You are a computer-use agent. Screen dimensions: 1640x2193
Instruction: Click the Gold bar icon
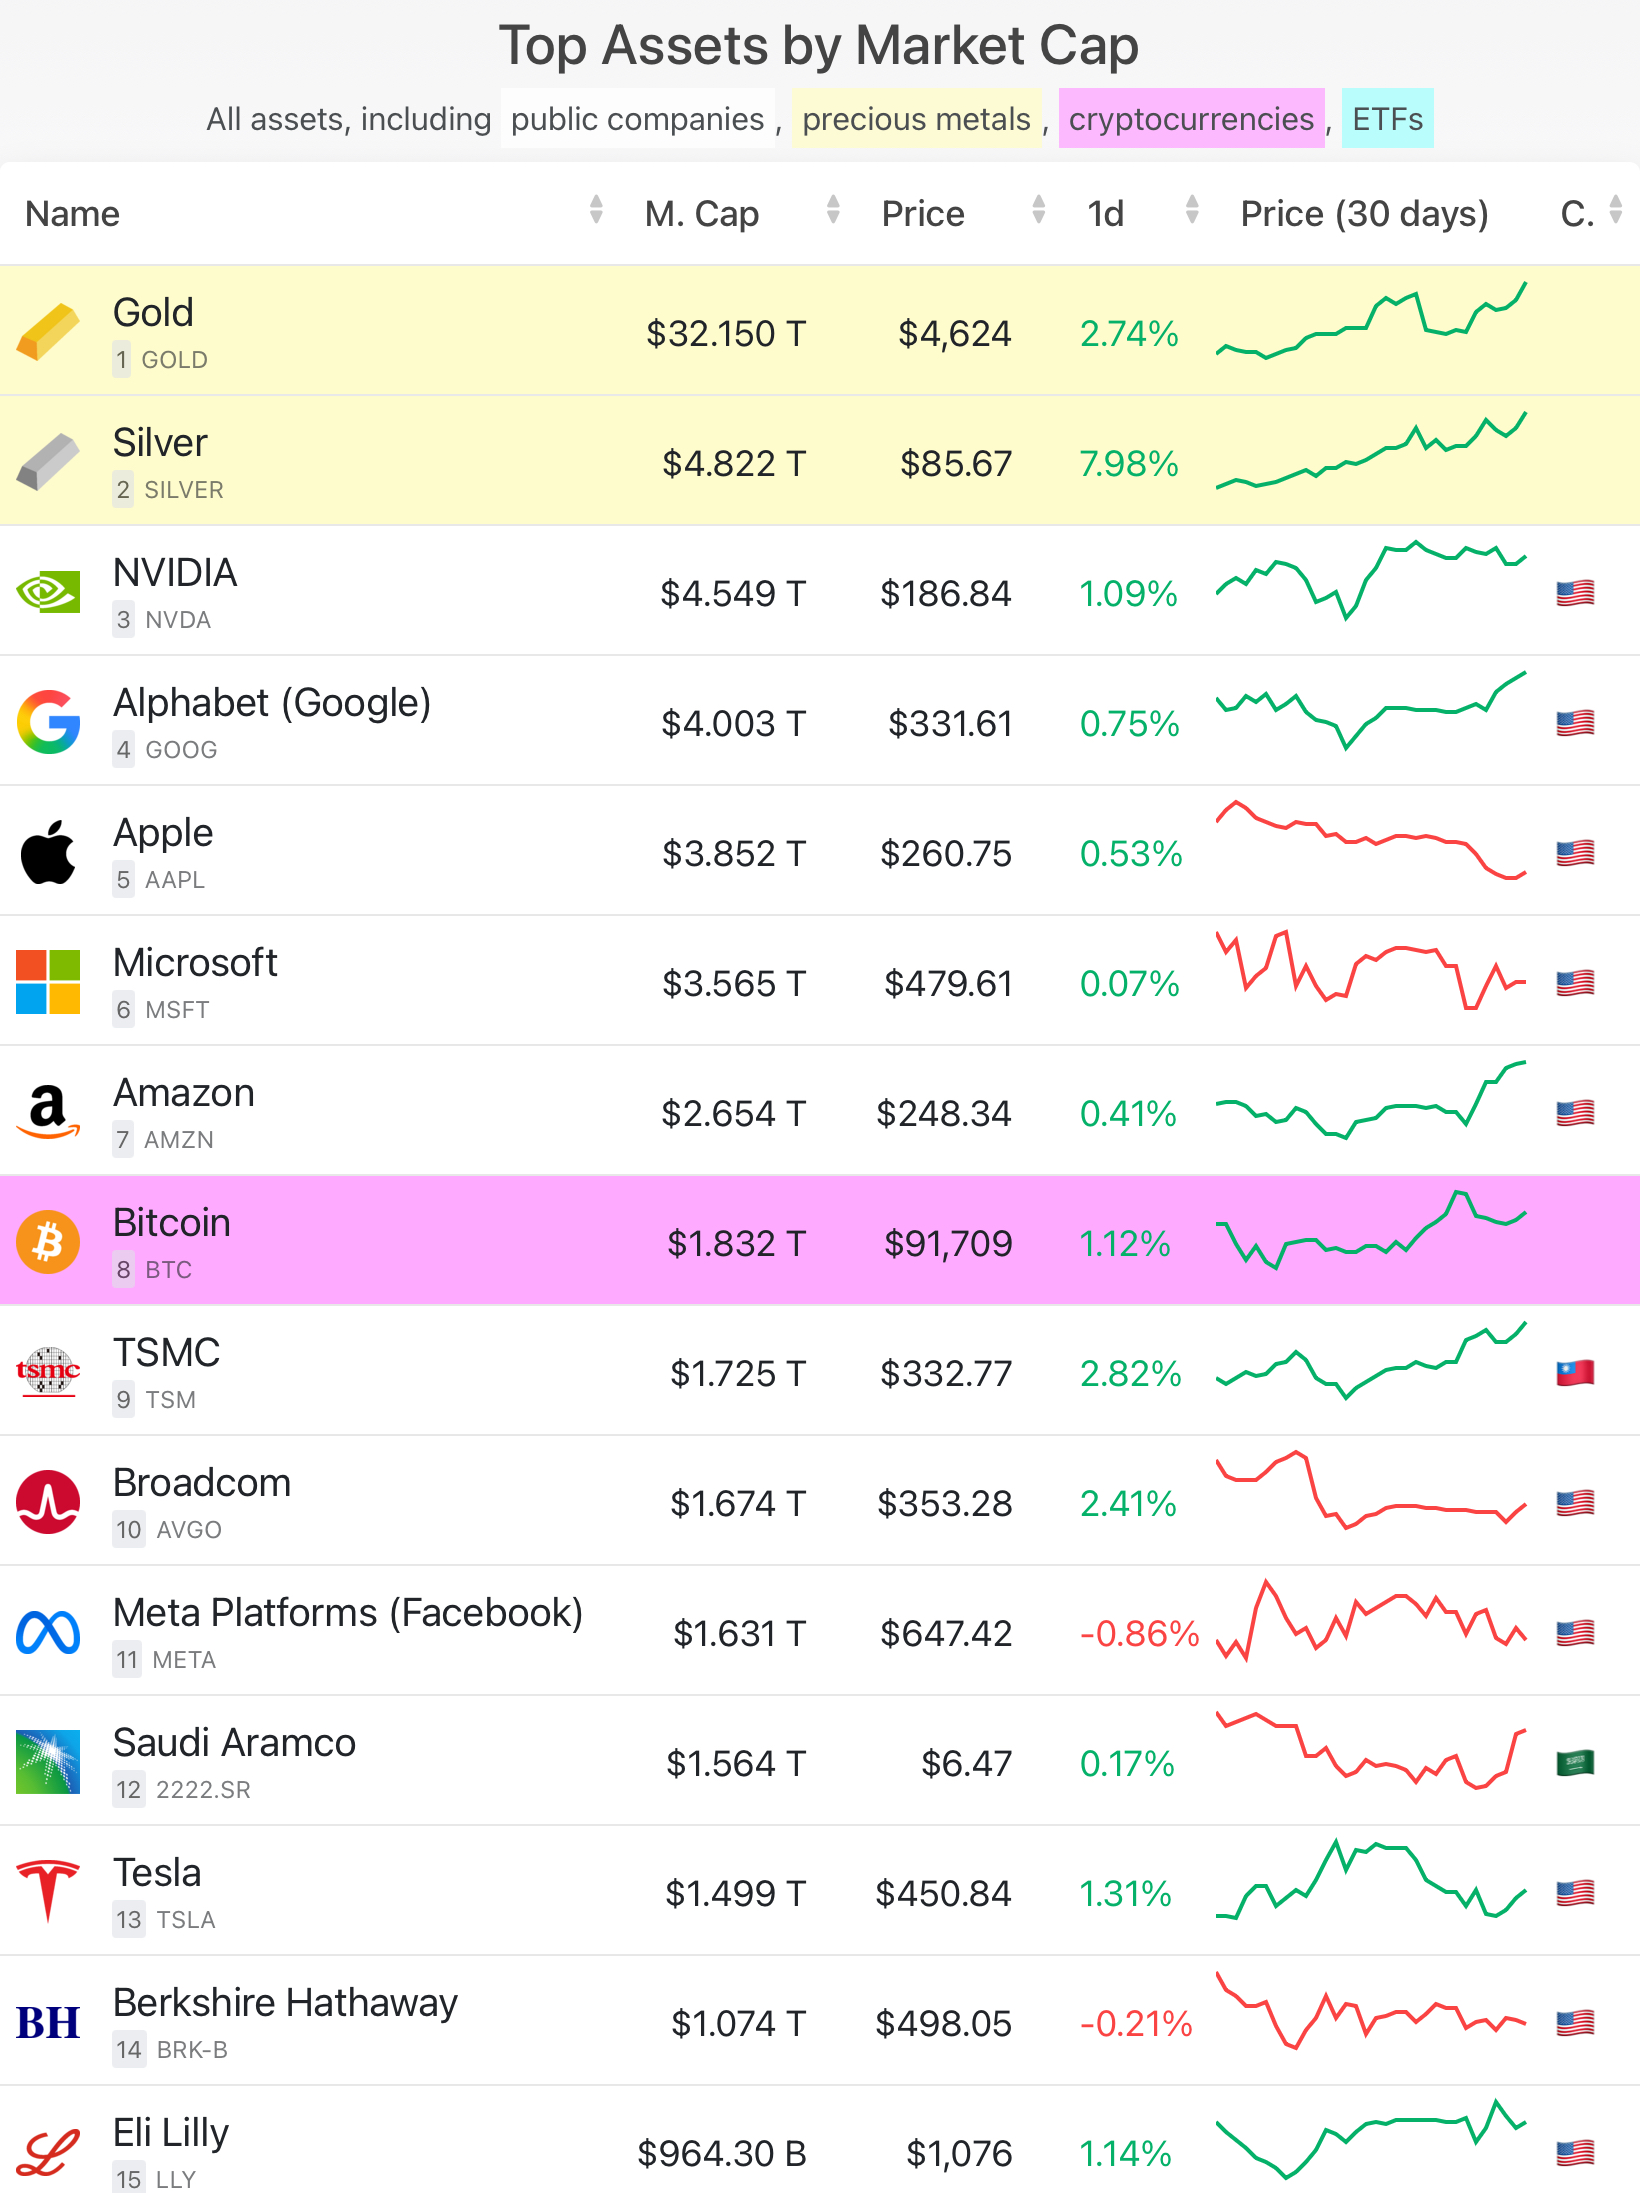tap(48, 331)
